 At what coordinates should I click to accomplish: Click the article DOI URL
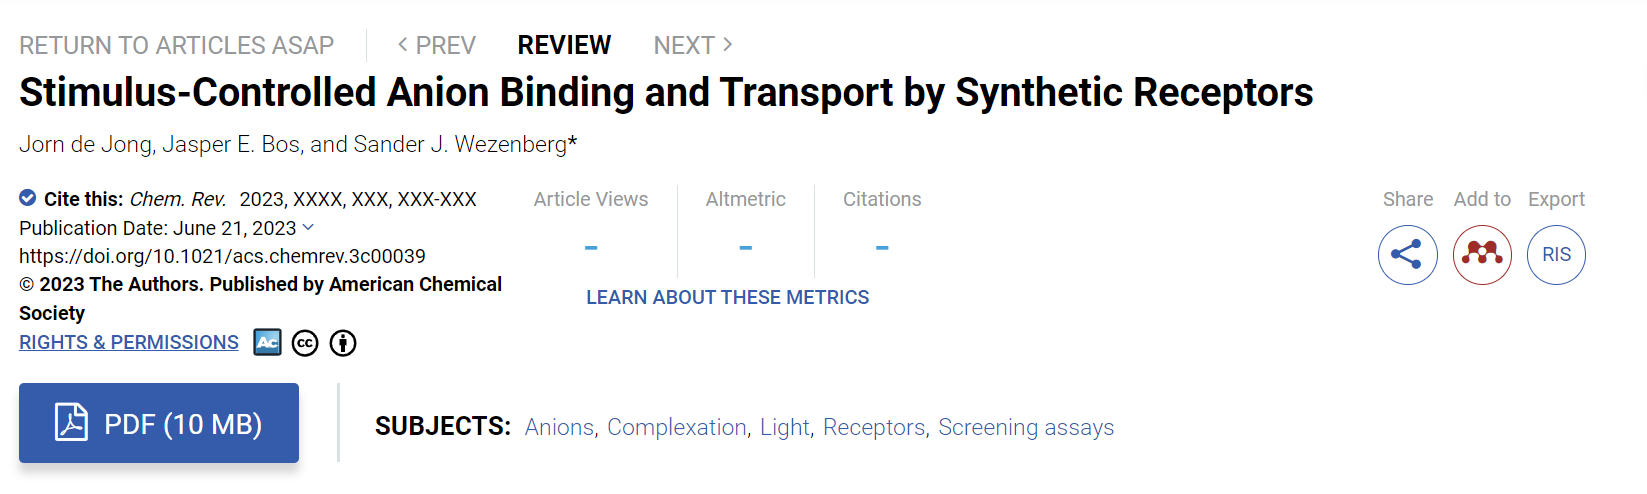point(222,256)
